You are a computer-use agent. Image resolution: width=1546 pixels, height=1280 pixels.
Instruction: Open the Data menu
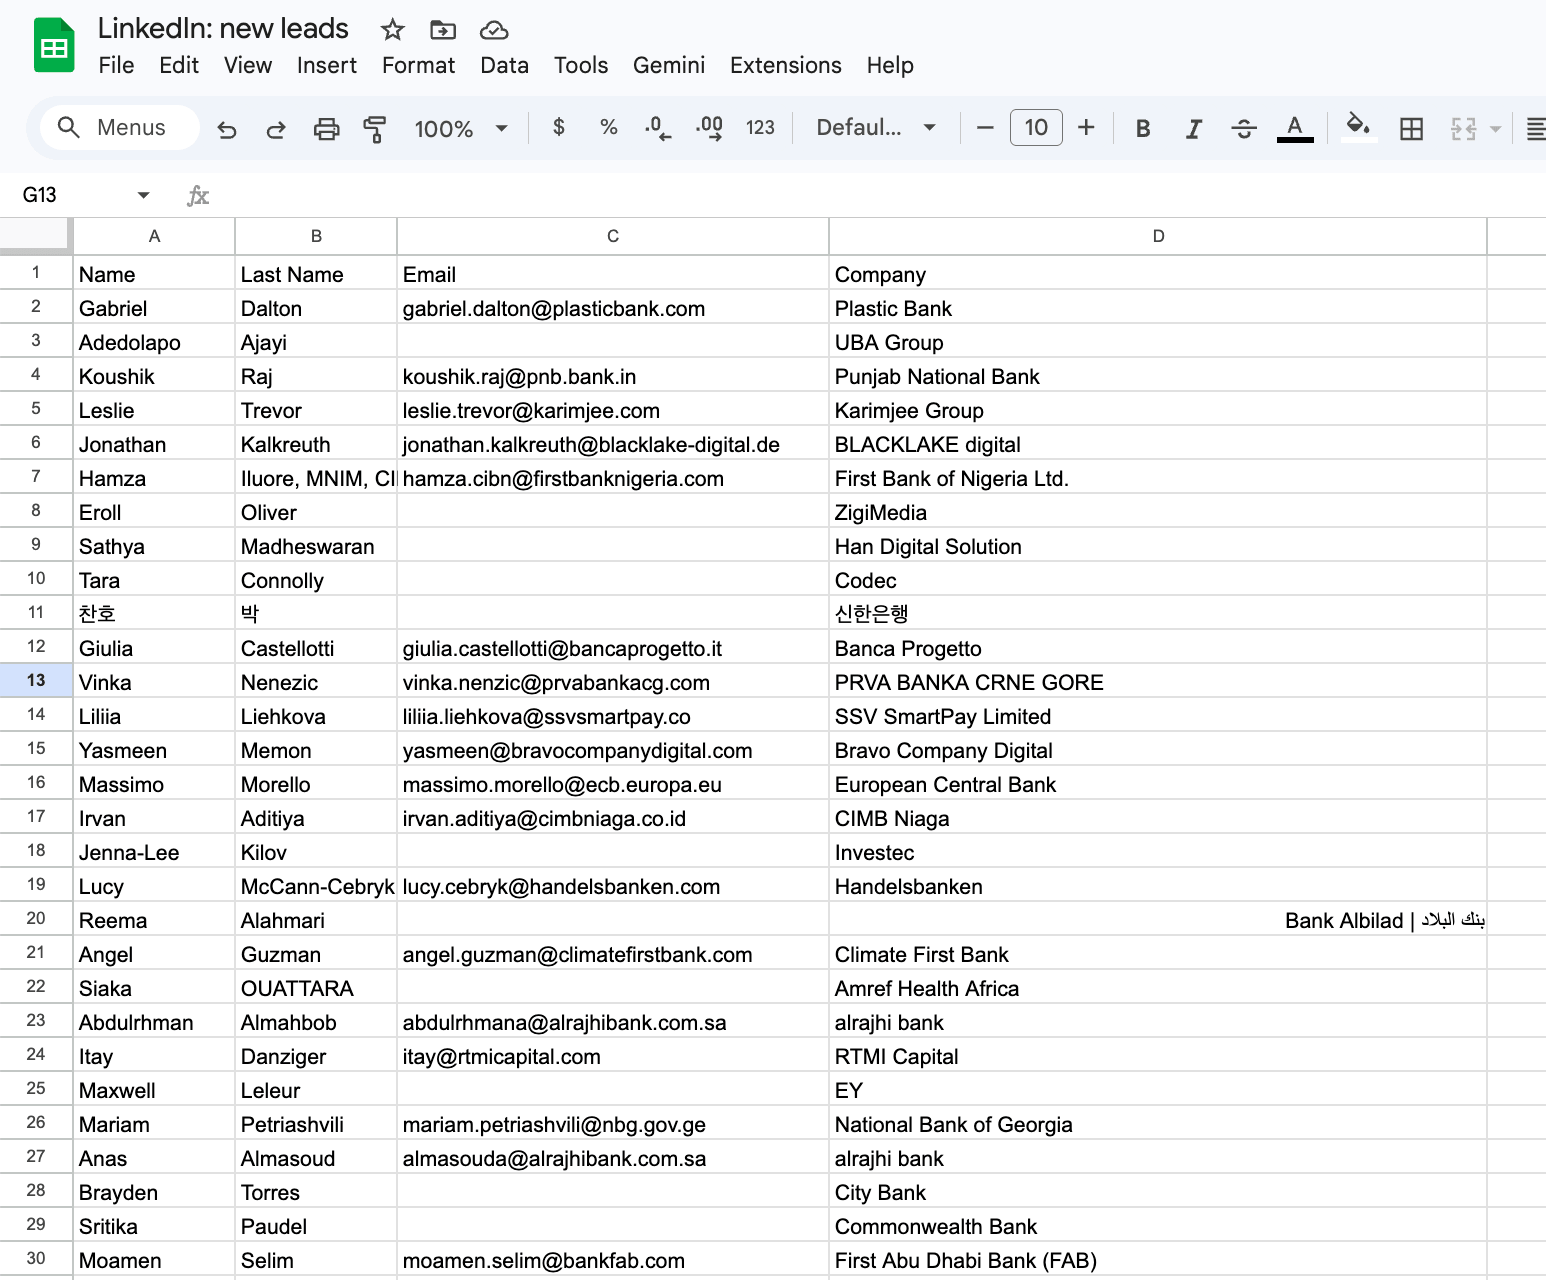(504, 65)
